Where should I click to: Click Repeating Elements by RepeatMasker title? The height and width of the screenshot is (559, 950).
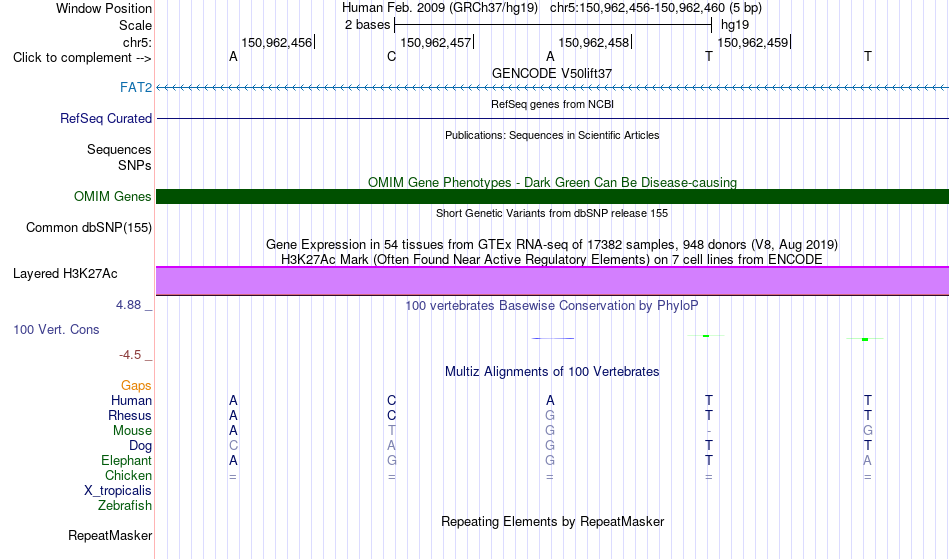click(x=553, y=521)
